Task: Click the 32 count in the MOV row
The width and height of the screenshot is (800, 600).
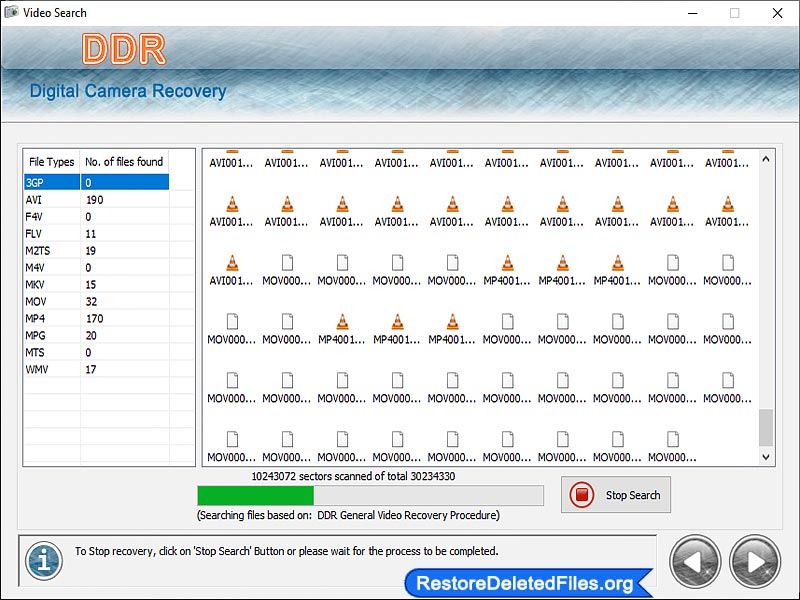Action: tap(91, 302)
